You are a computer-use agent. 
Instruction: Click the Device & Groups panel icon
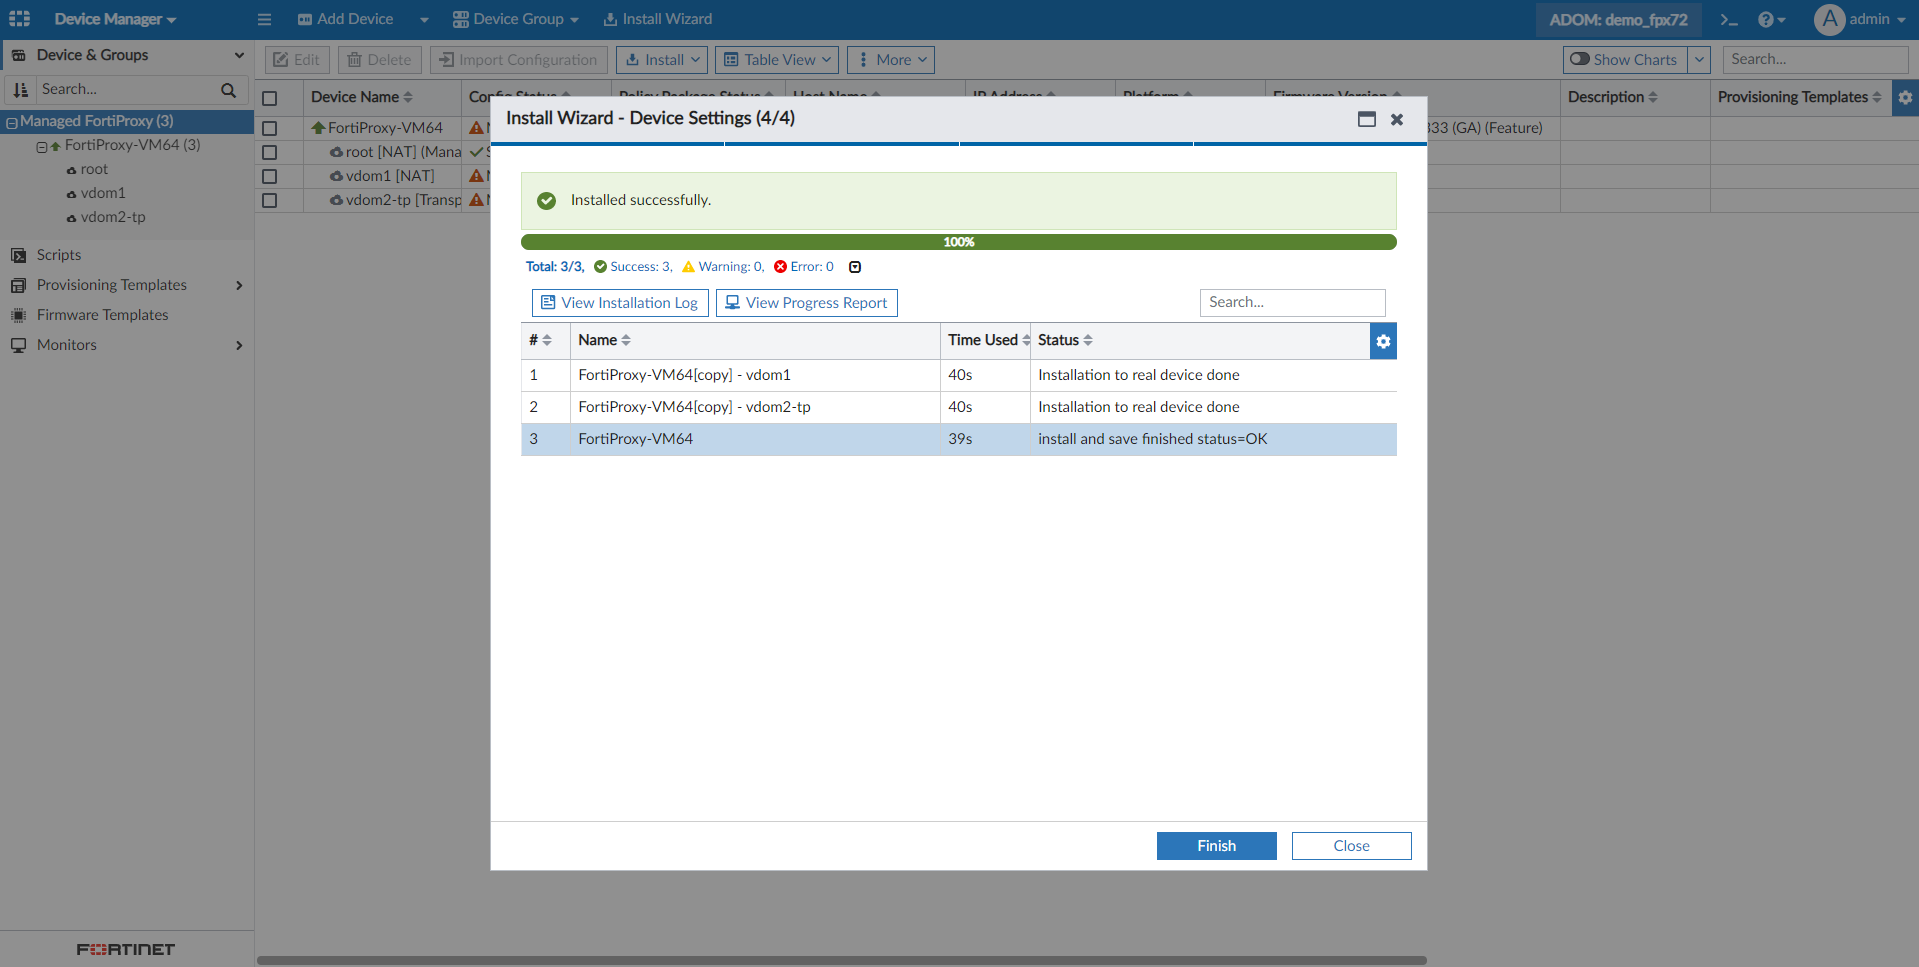[x=19, y=55]
